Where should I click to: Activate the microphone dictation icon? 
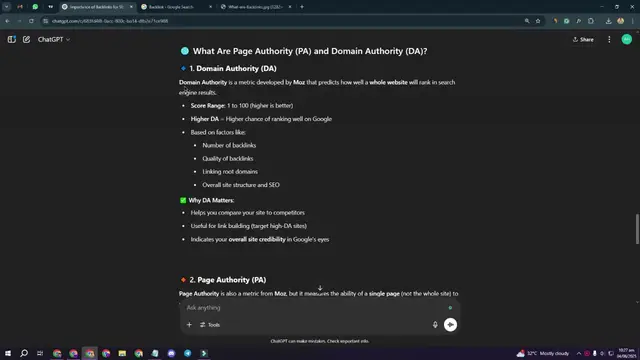tap(435, 324)
